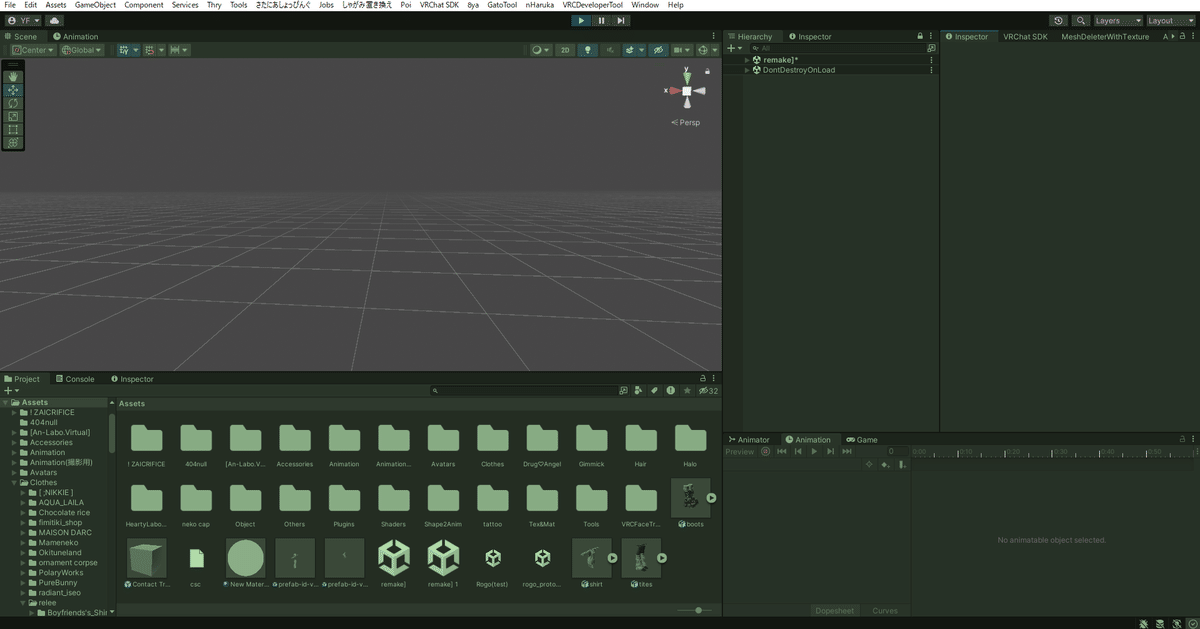This screenshot has height=629, width=1200.
Task: Open the Layers dropdown
Action: [x=1117, y=20]
